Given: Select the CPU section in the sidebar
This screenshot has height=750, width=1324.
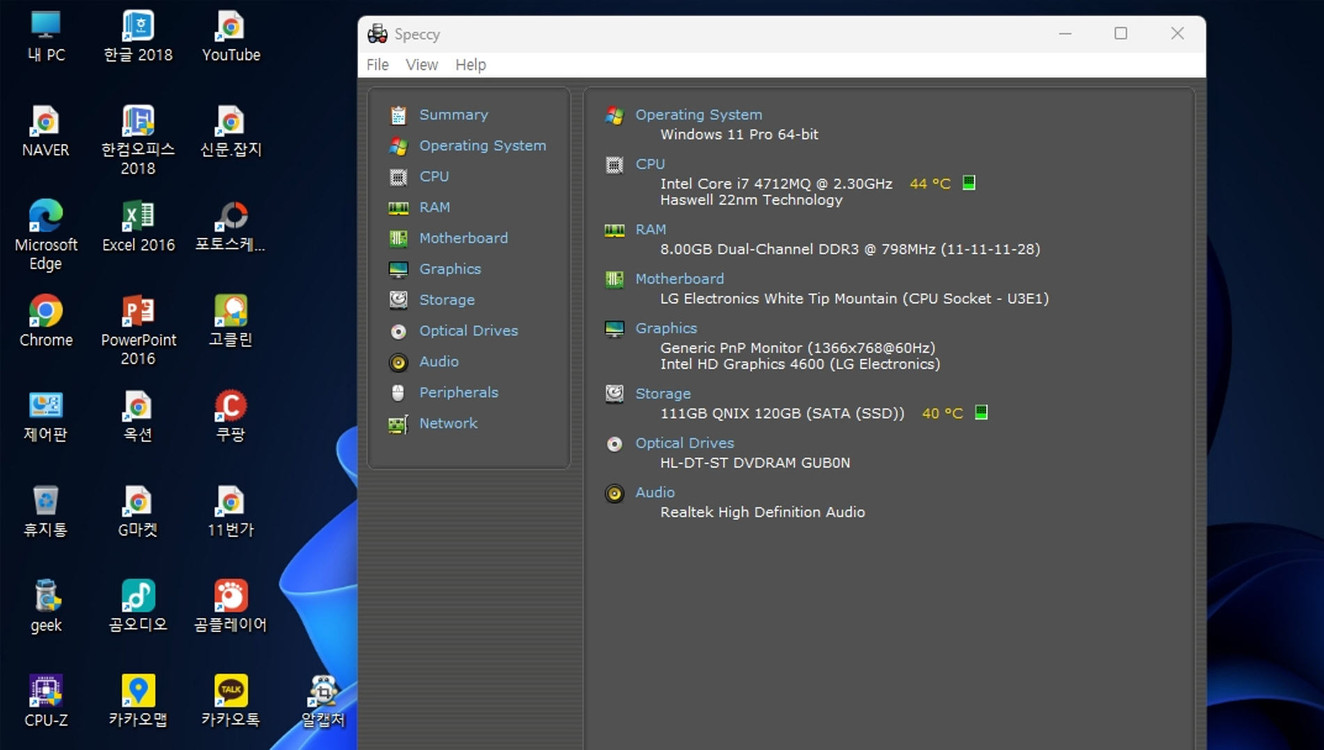Looking at the screenshot, I should pos(434,176).
